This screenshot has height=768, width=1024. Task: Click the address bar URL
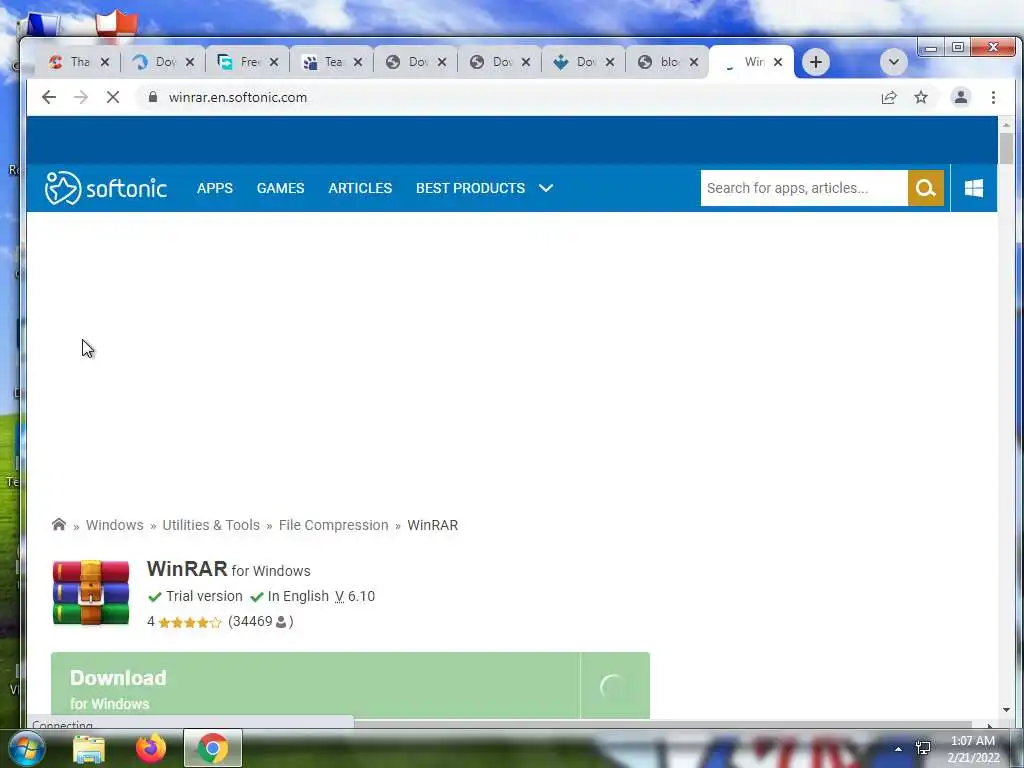tap(238, 97)
